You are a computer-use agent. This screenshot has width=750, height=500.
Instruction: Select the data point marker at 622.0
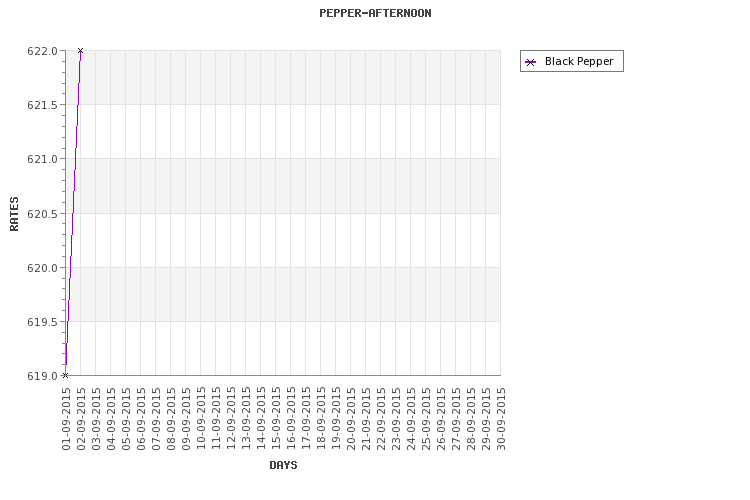pos(80,50)
